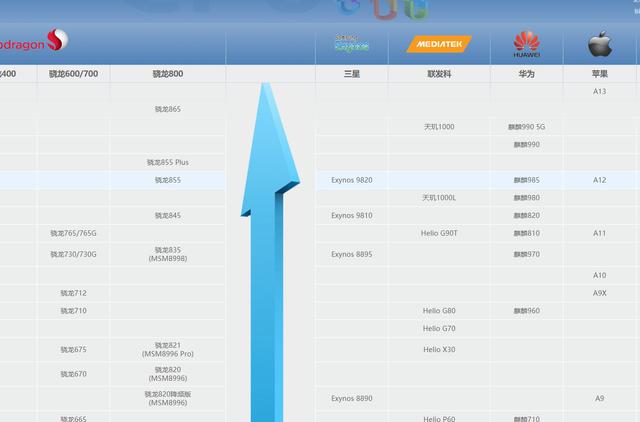Click the plain A9 cell
This screenshot has height=422, width=640.
(x=600, y=398)
